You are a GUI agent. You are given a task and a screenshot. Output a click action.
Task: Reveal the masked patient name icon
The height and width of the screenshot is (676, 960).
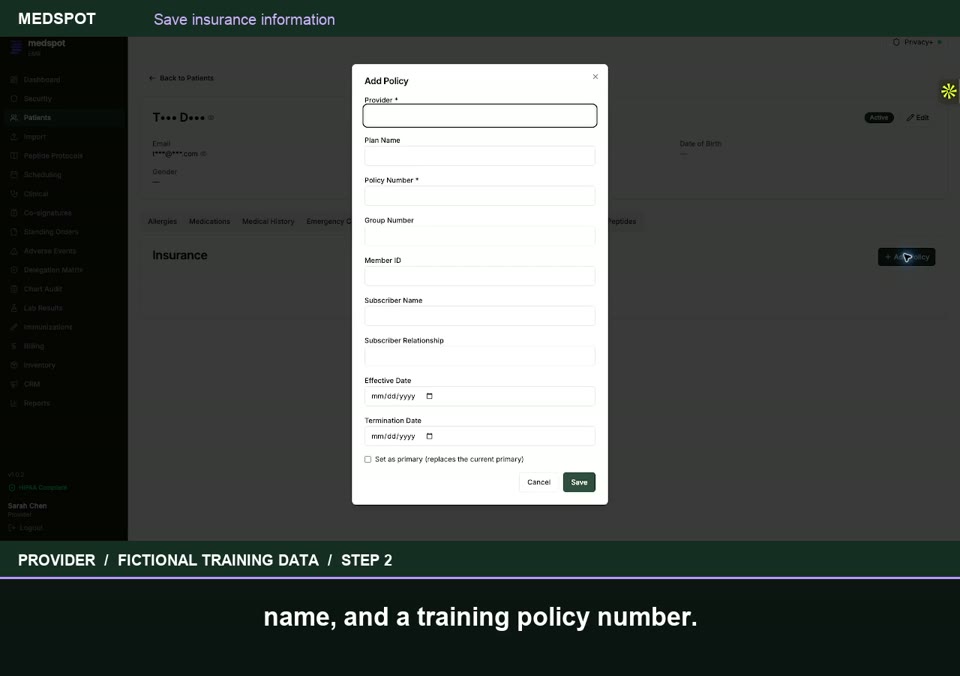(211, 118)
